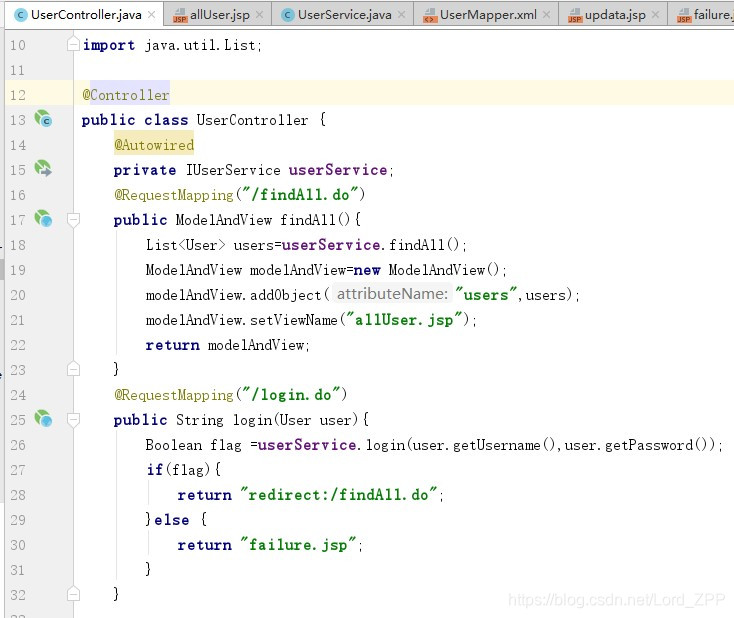
Task: Close the updata.jsp tab
Action: (655, 15)
